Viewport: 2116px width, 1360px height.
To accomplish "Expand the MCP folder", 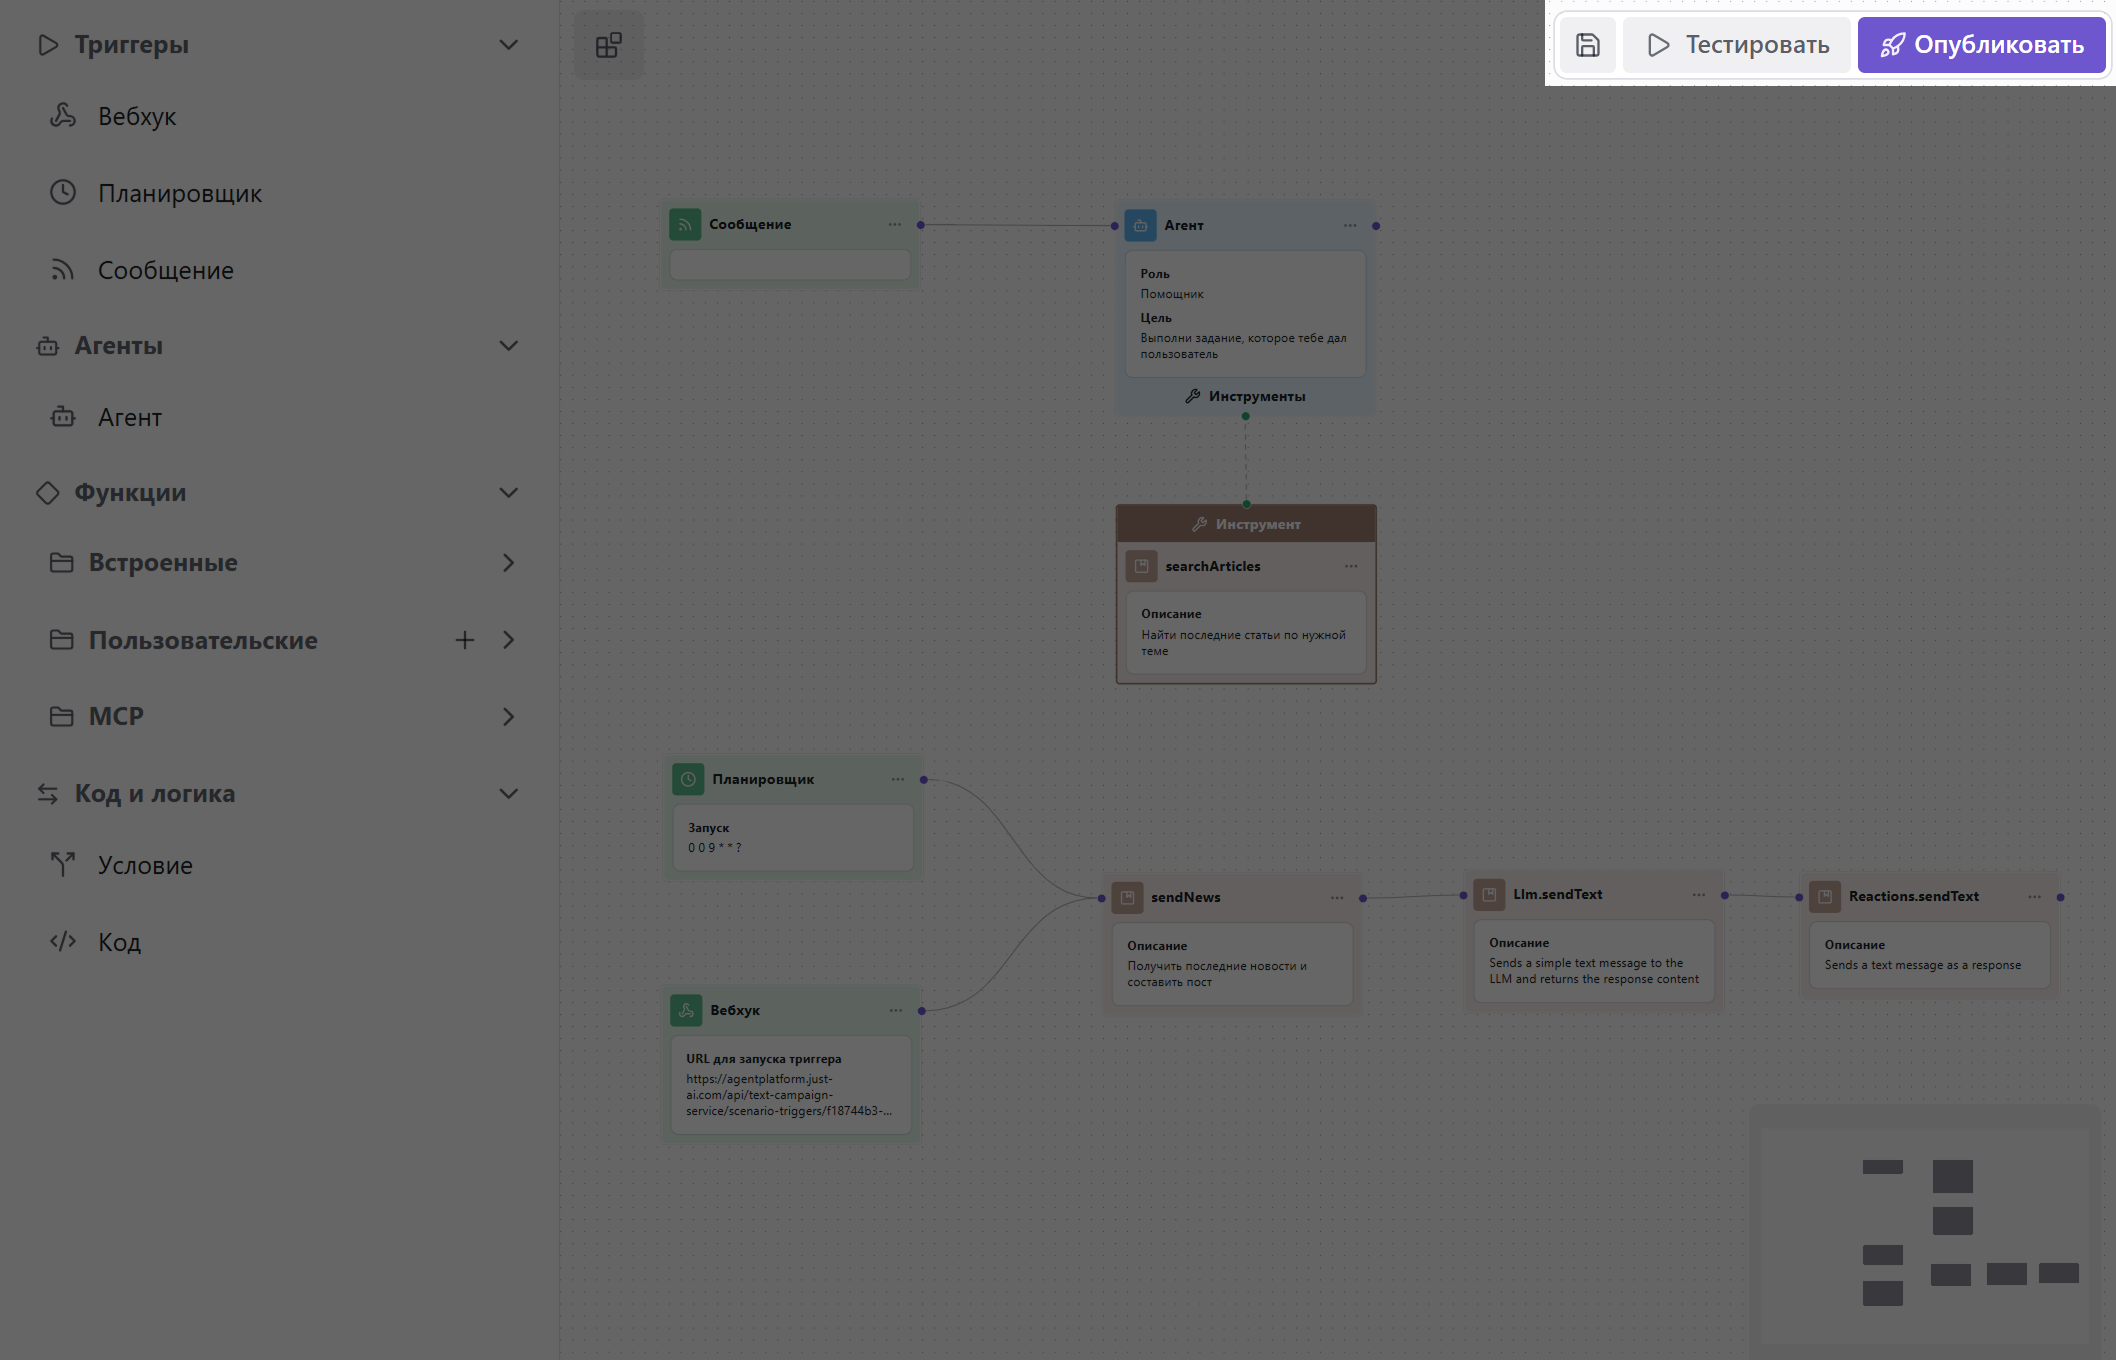I will [x=508, y=717].
